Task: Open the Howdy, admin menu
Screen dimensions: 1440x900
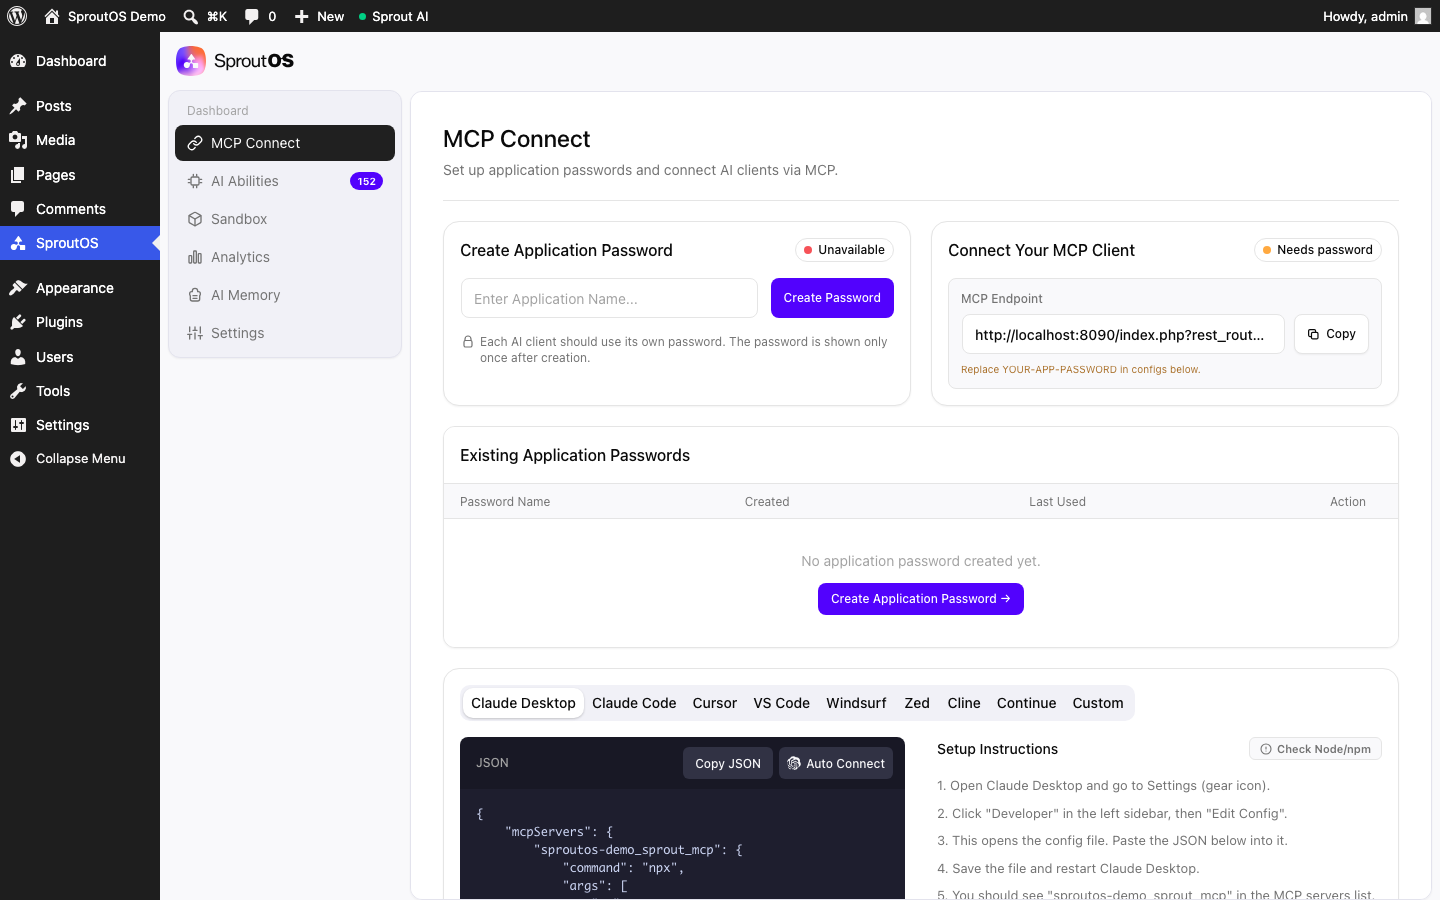Action: click(x=1376, y=16)
